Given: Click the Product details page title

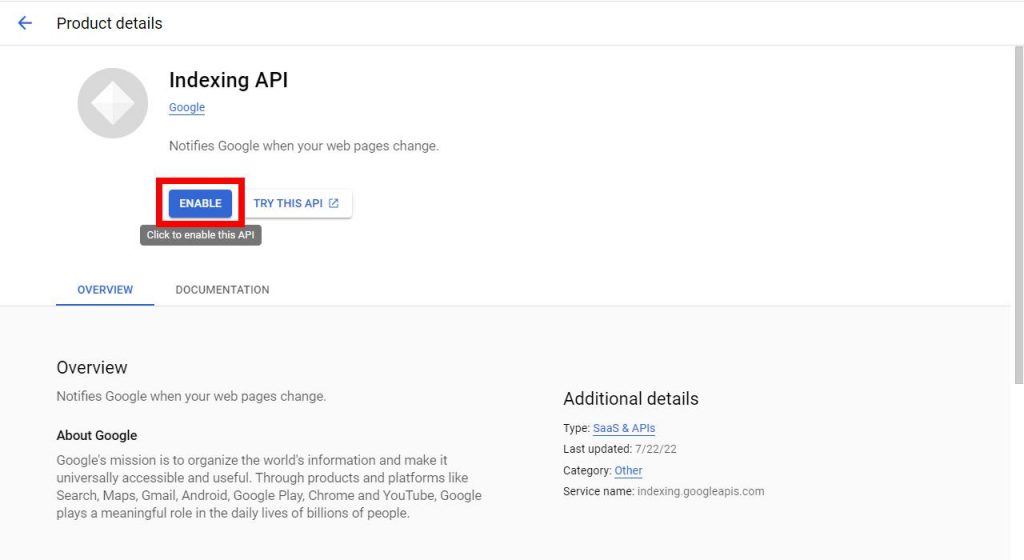Looking at the screenshot, I should [109, 23].
